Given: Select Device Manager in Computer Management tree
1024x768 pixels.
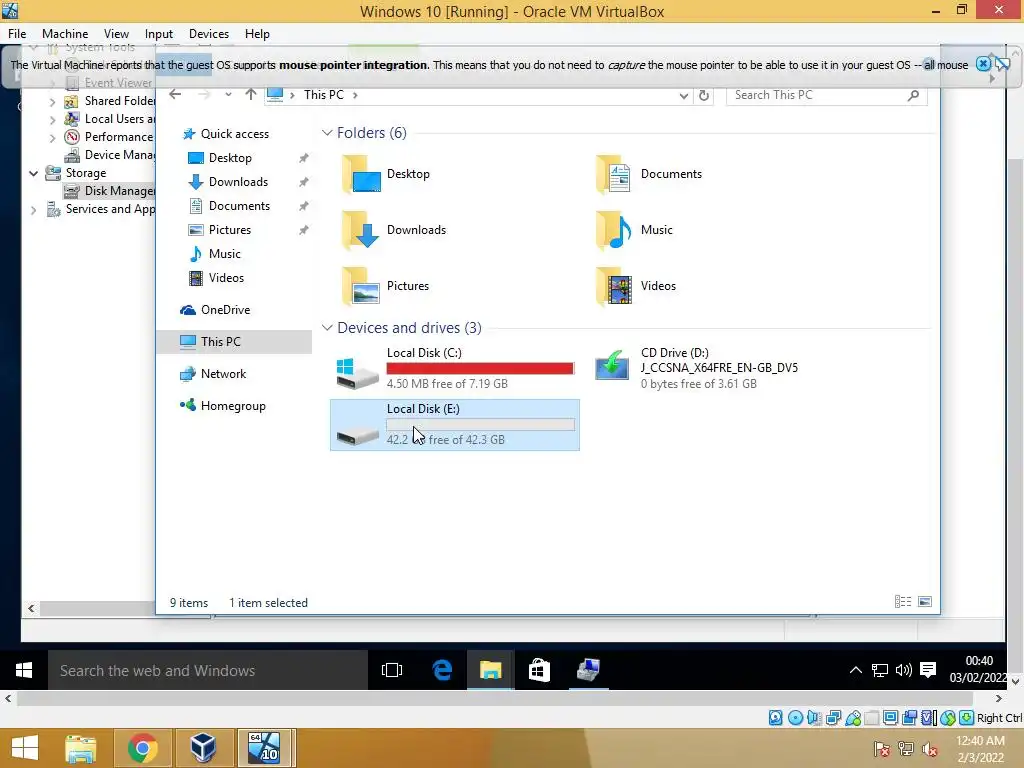Looking at the screenshot, I should tap(108, 155).
